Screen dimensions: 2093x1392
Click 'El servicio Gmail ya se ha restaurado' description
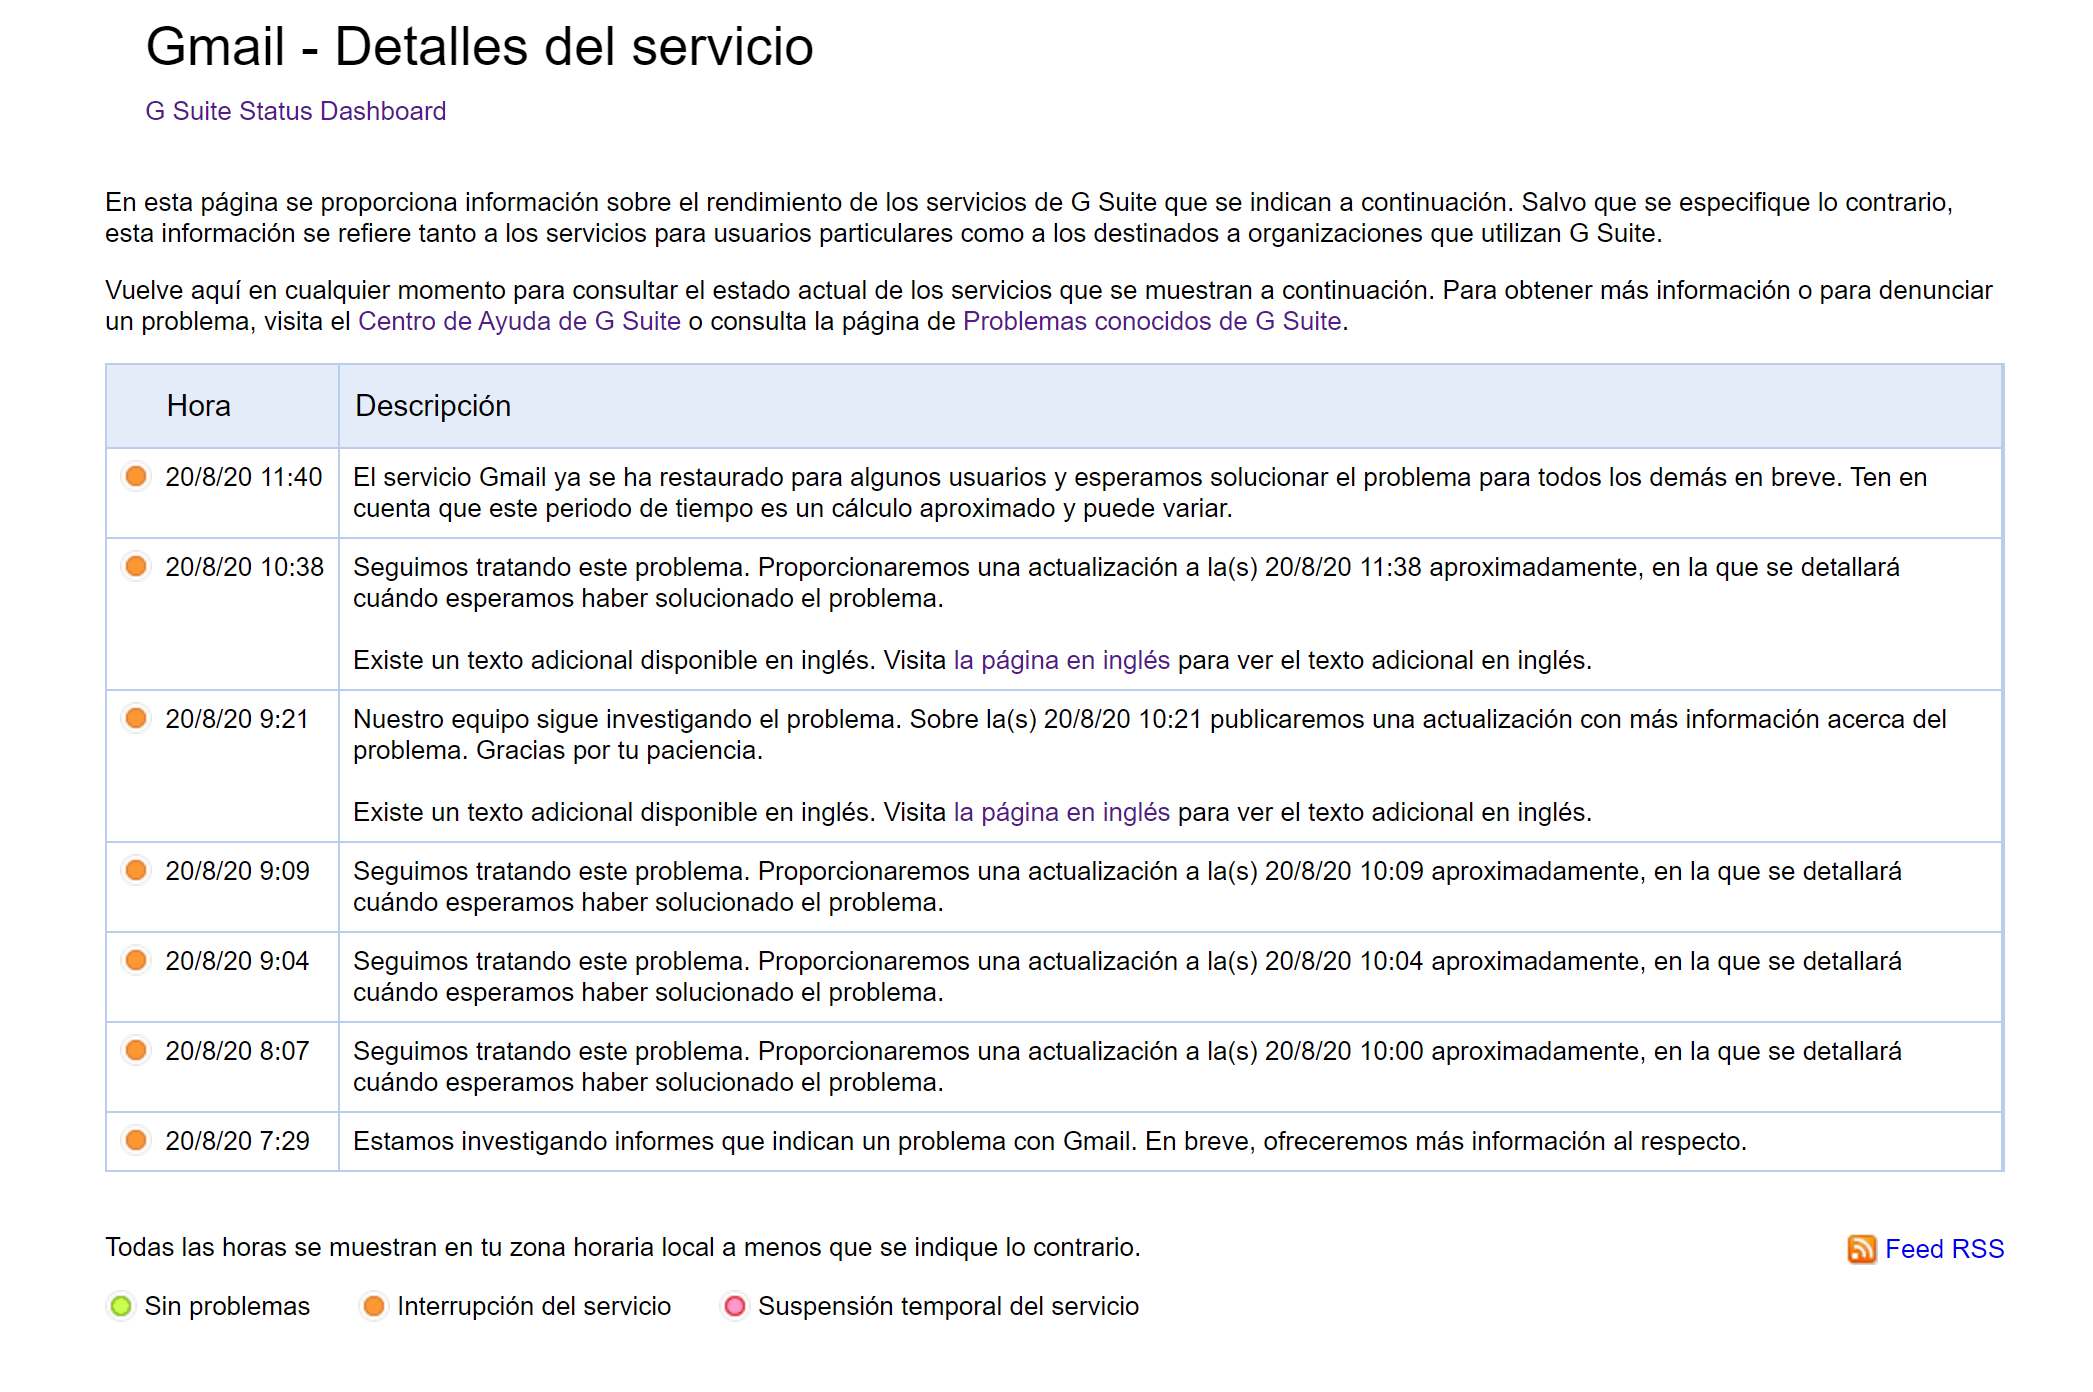1140,493
